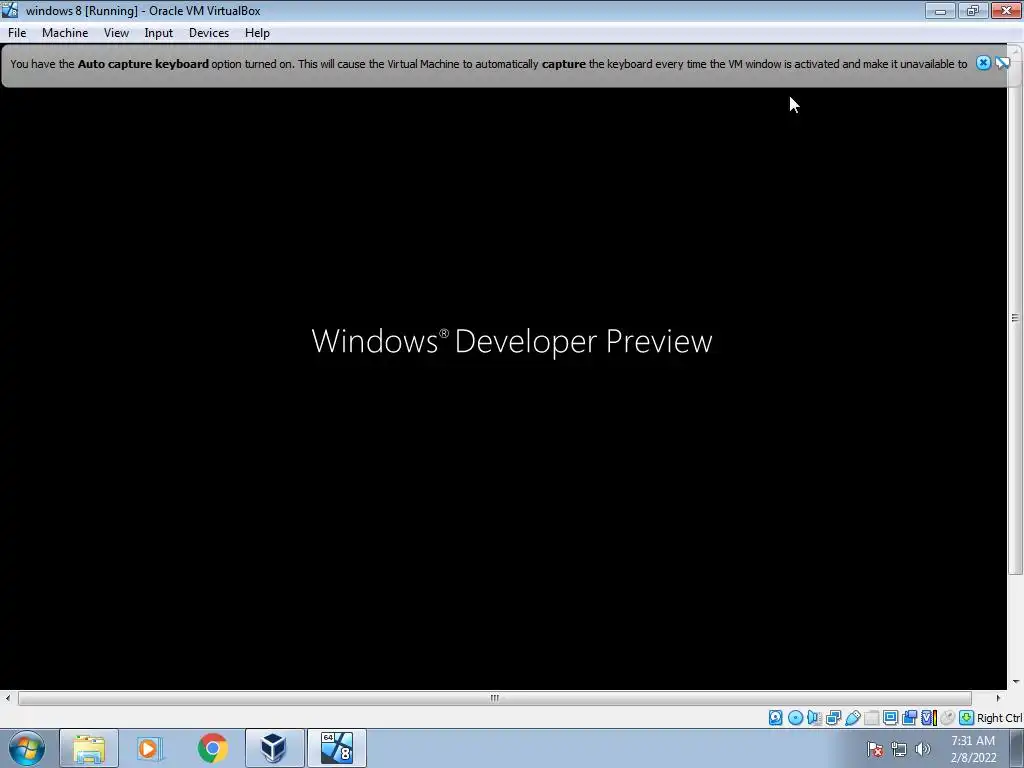Click the Windows 8 VM taskbar button
This screenshot has width=1024, height=768.
point(336,748)
